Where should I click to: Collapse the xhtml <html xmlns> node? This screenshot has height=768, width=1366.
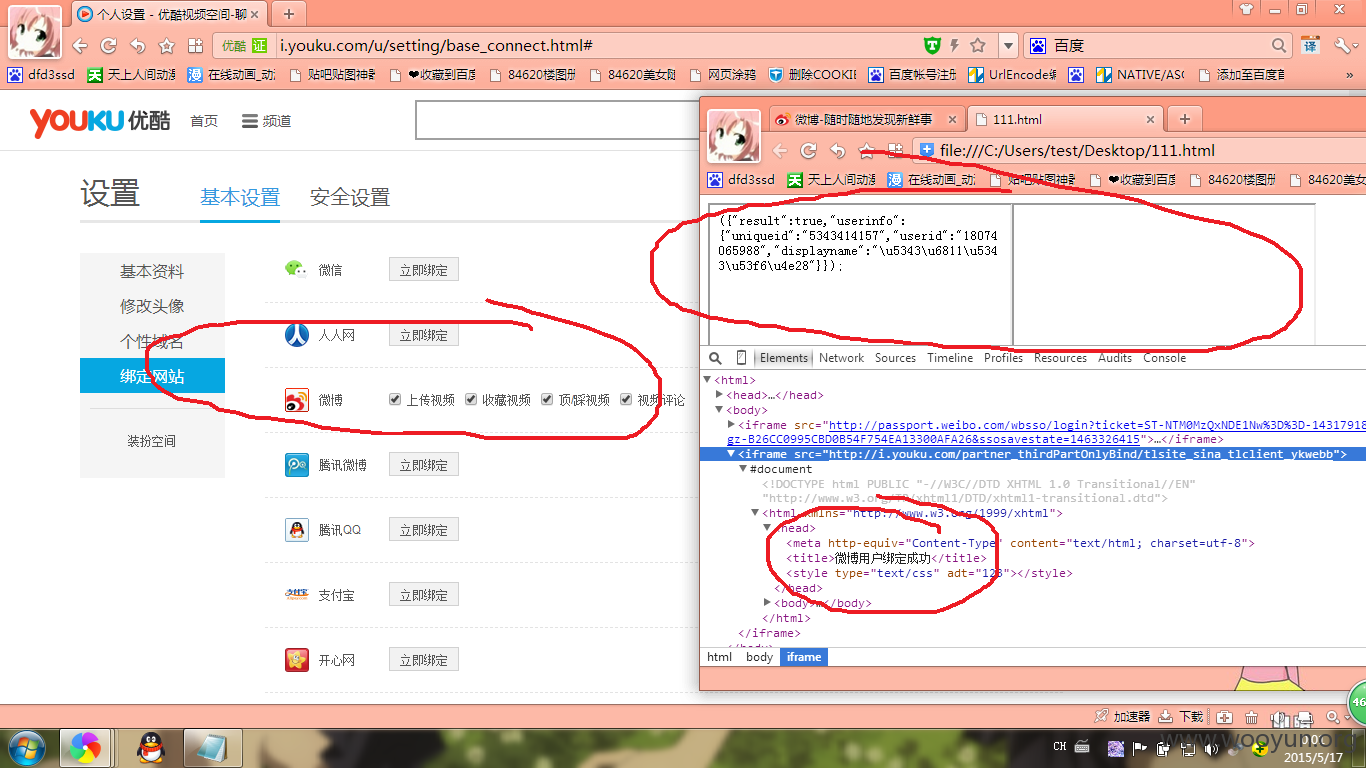[755, 513]
